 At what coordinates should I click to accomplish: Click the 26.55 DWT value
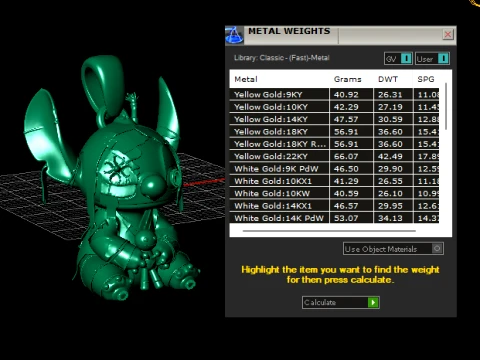click(x=390, y=181)
